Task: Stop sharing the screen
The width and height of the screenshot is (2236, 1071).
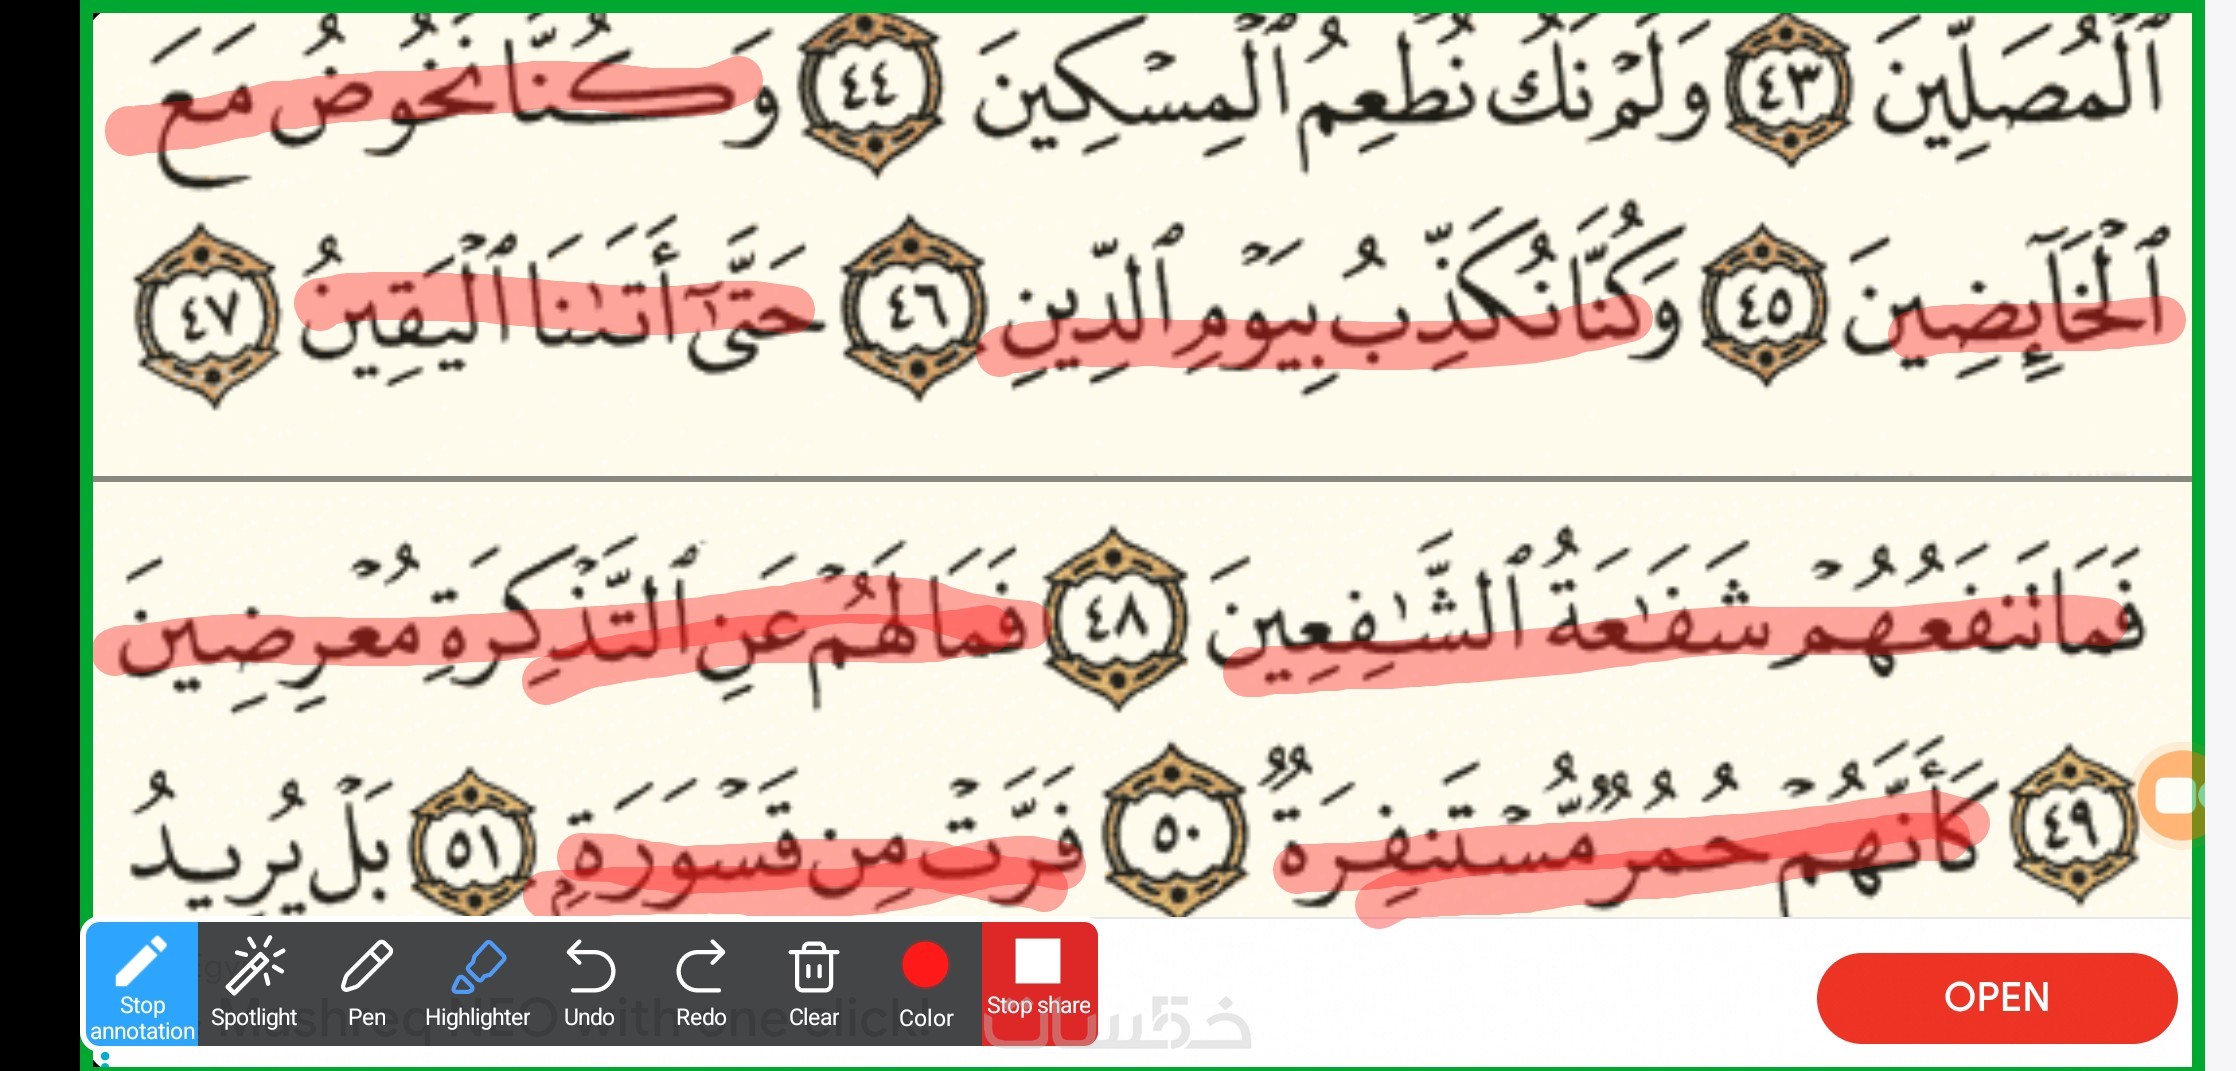Action: 1039,985
